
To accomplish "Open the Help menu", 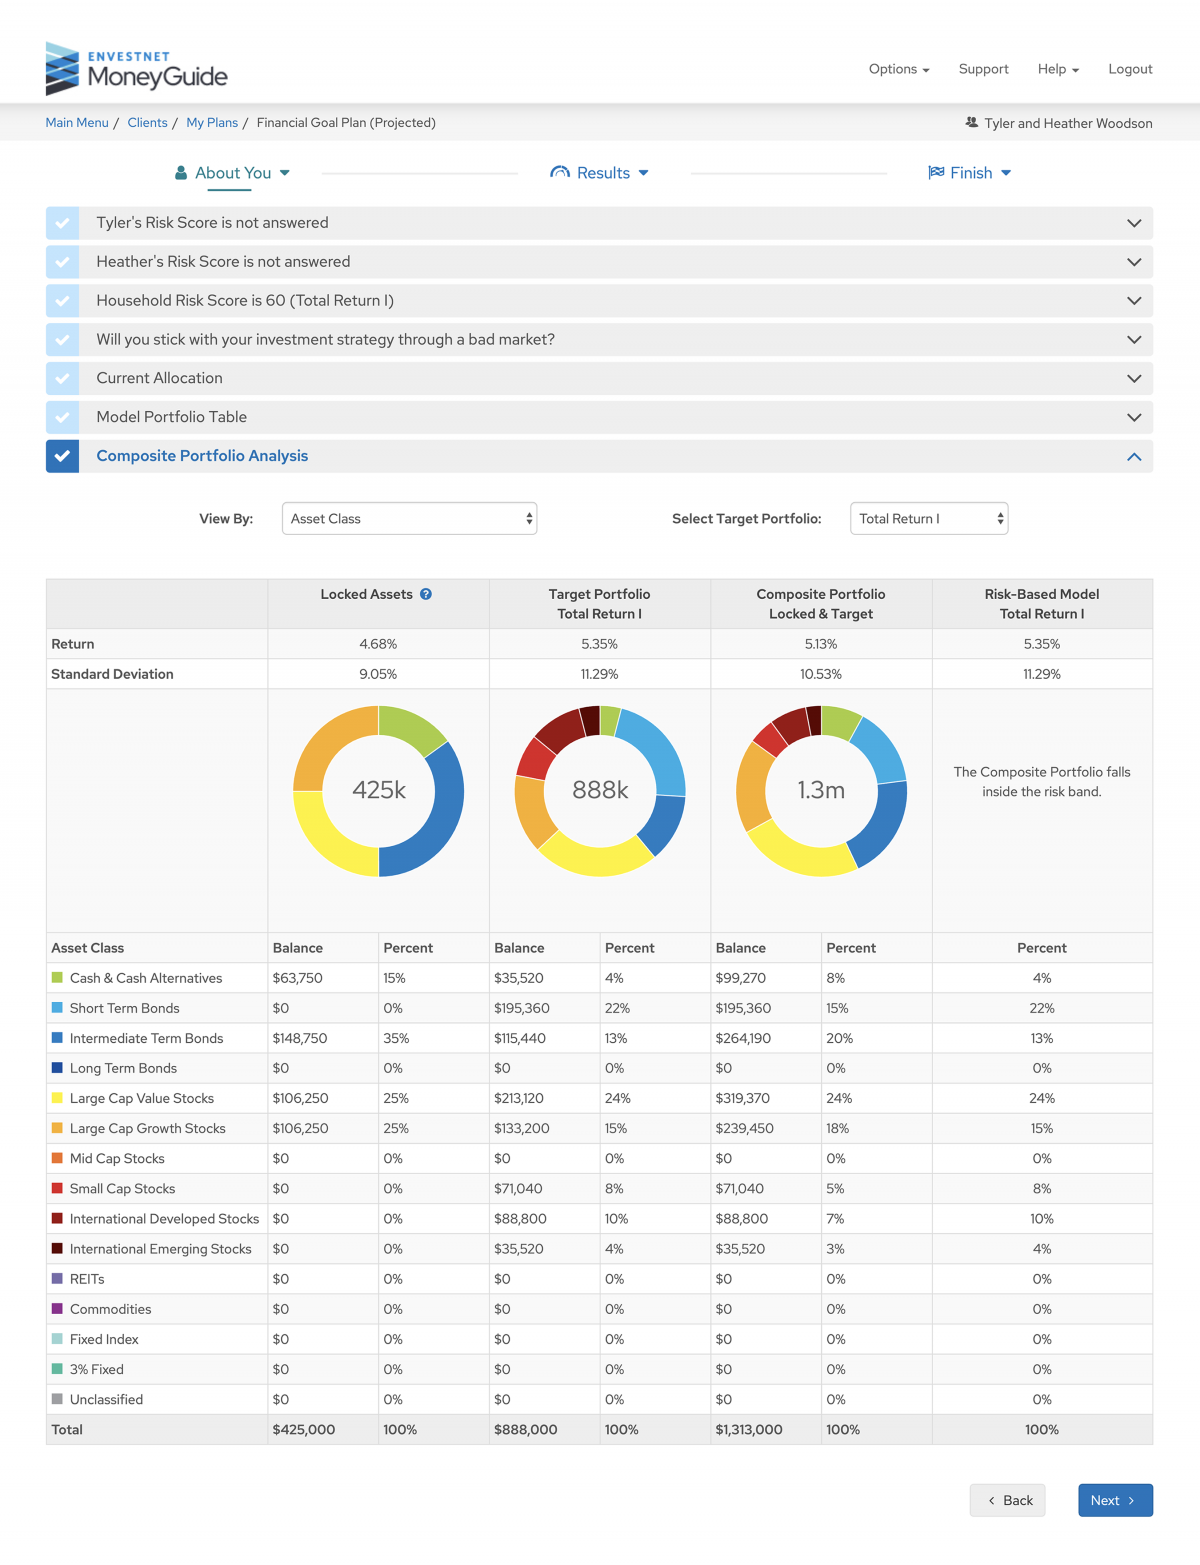I will coord(1058,69).
